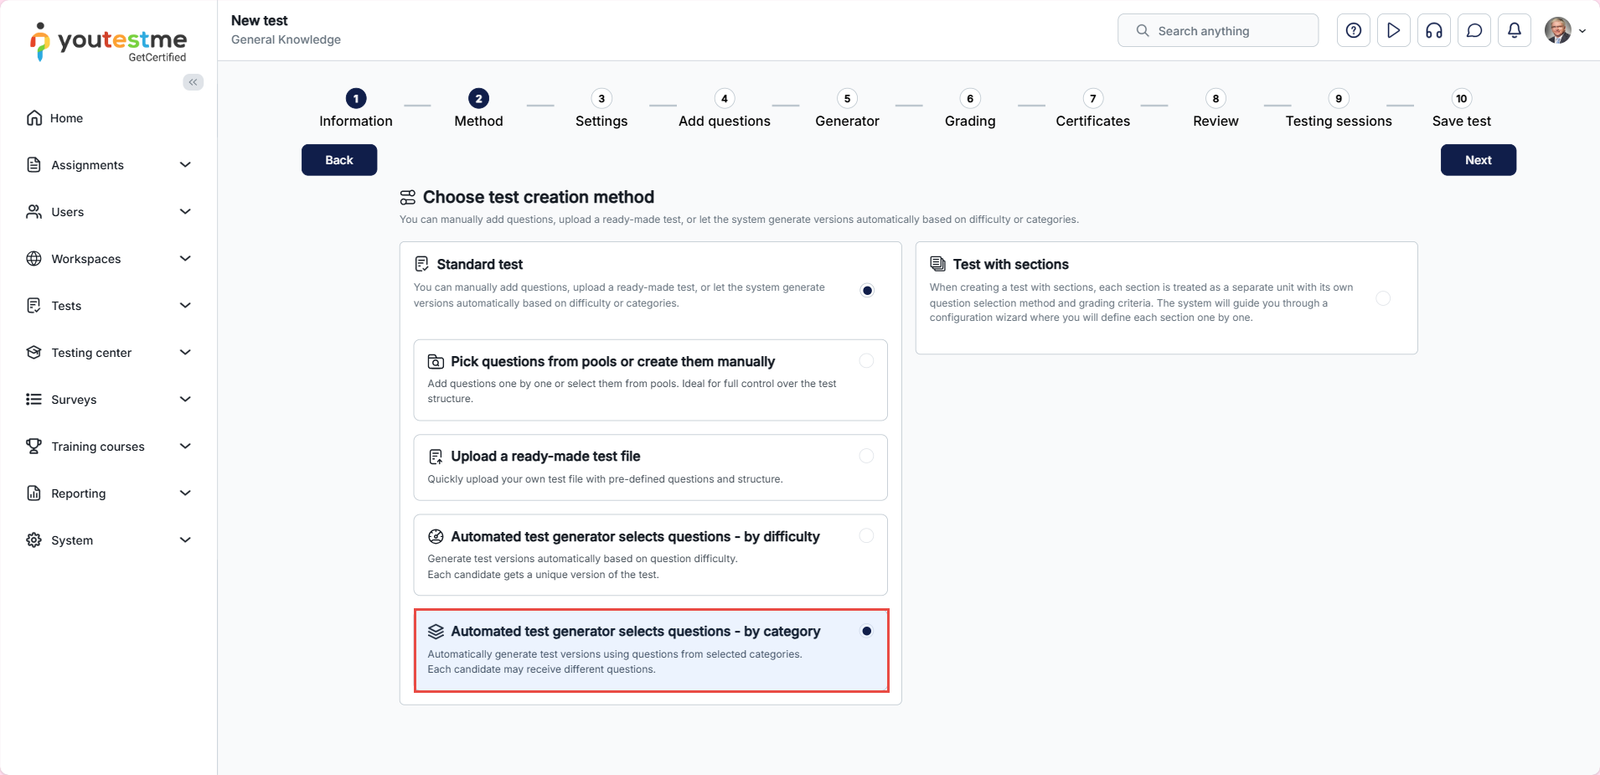This screenshot has width=1600, height=775.
Task: Expand the Assignments menu chevron
Action: click(x=185, y=165)
